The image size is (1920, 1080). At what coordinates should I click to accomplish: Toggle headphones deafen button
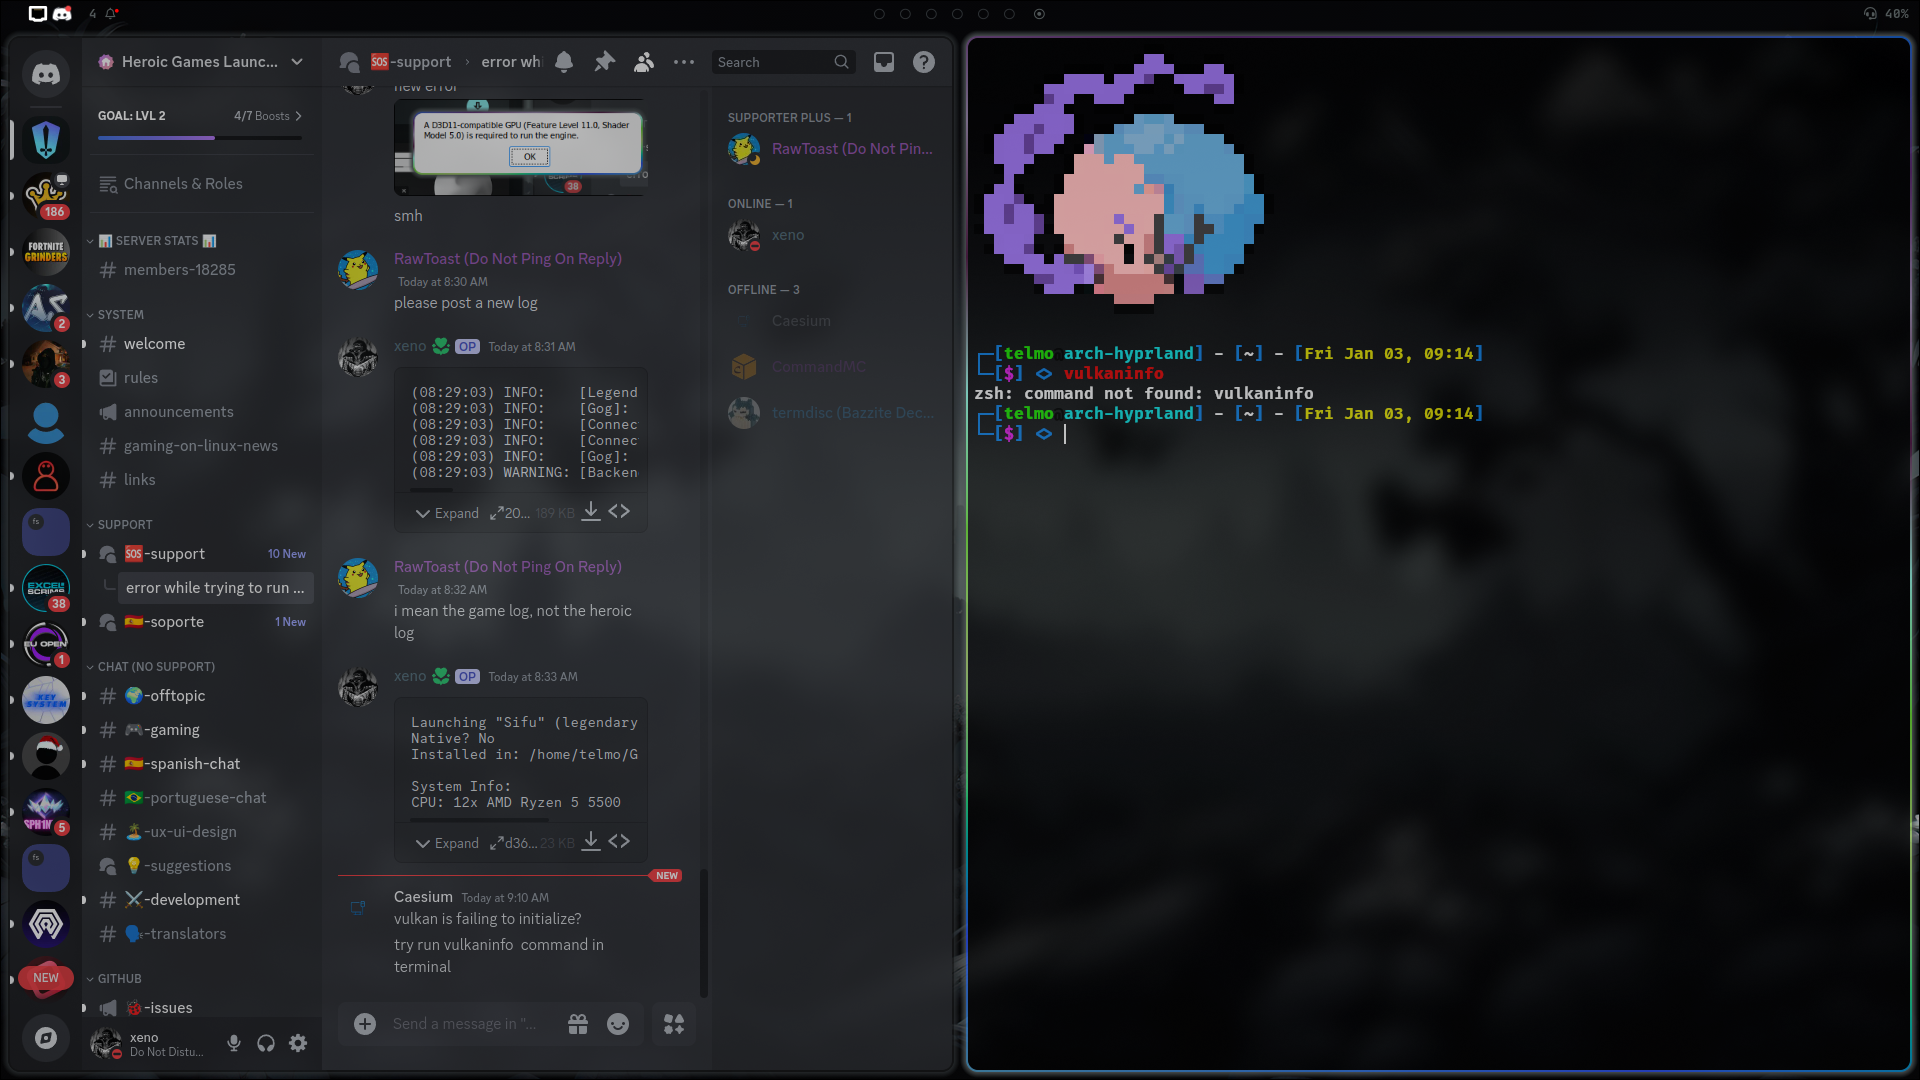pos(266,1043)
